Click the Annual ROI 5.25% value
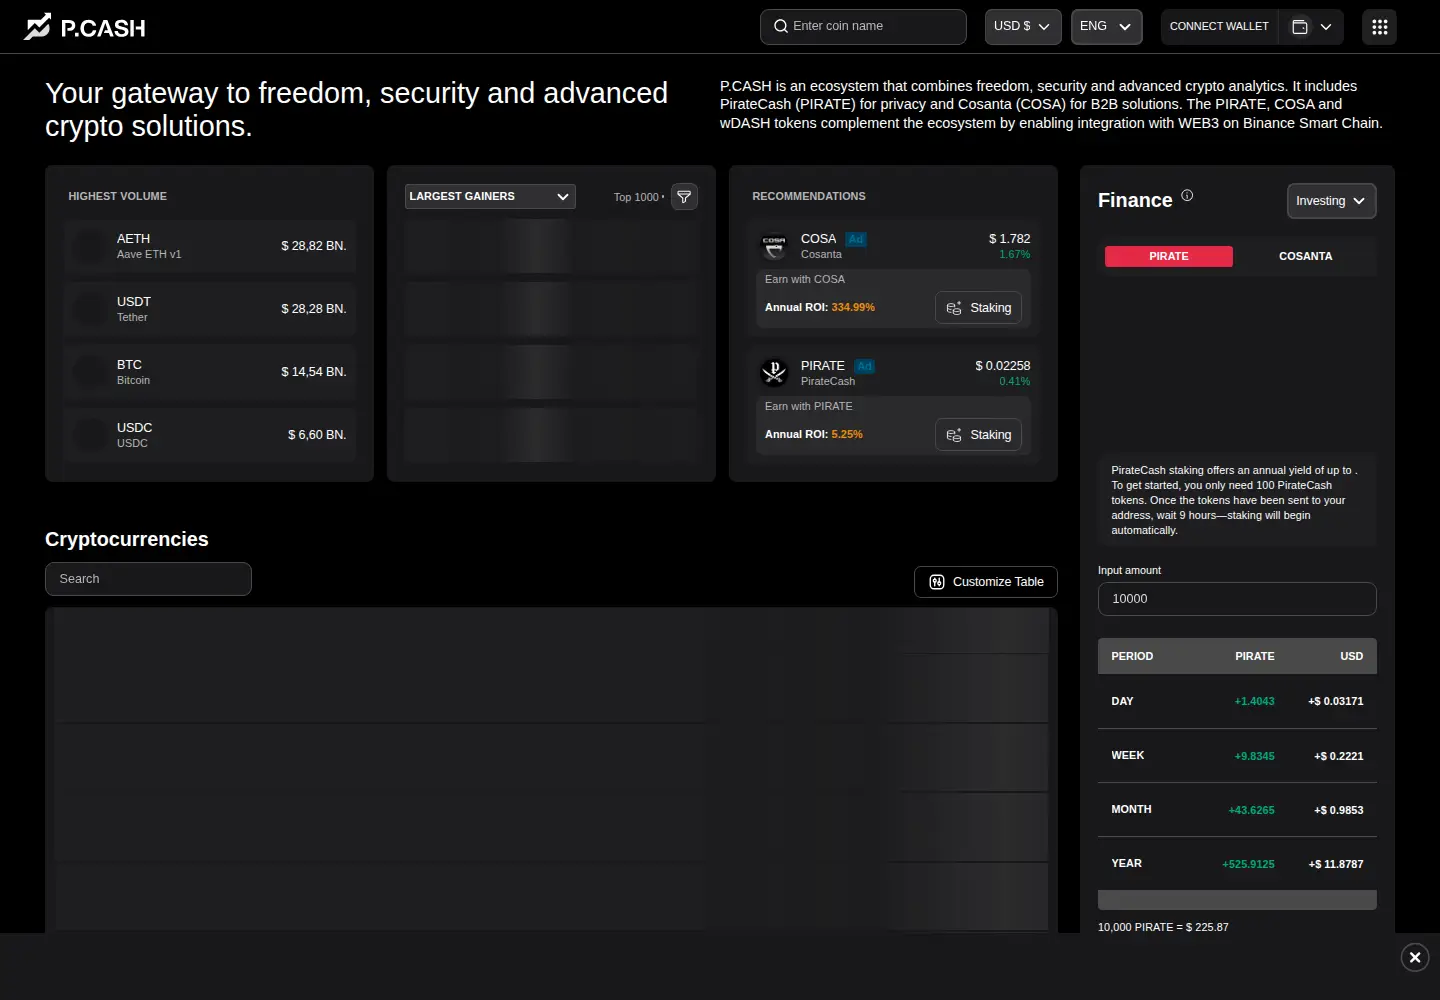The width and height of the screenshot is (1440, 1000). (847, 434)
